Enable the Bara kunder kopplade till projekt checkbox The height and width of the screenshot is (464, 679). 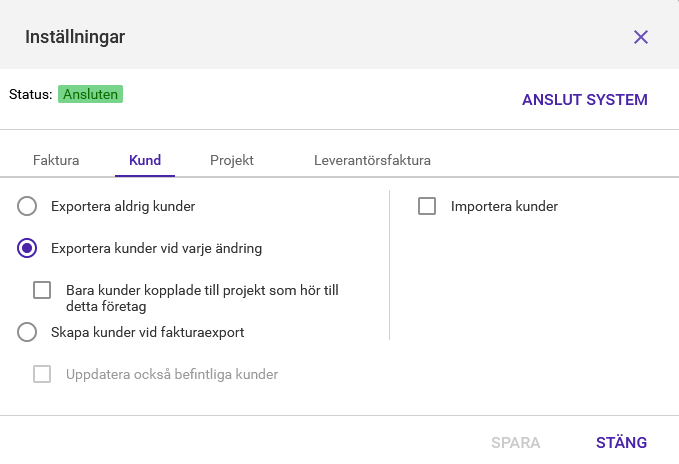(42, 290)
